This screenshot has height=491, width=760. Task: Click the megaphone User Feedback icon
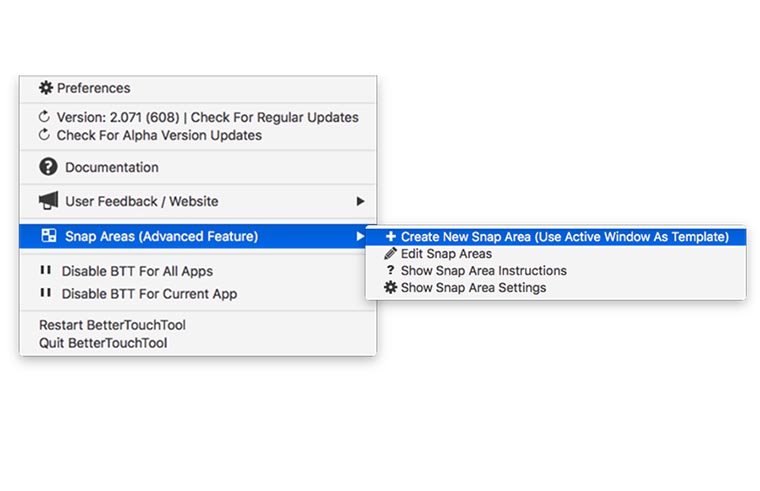pos(48,200)
